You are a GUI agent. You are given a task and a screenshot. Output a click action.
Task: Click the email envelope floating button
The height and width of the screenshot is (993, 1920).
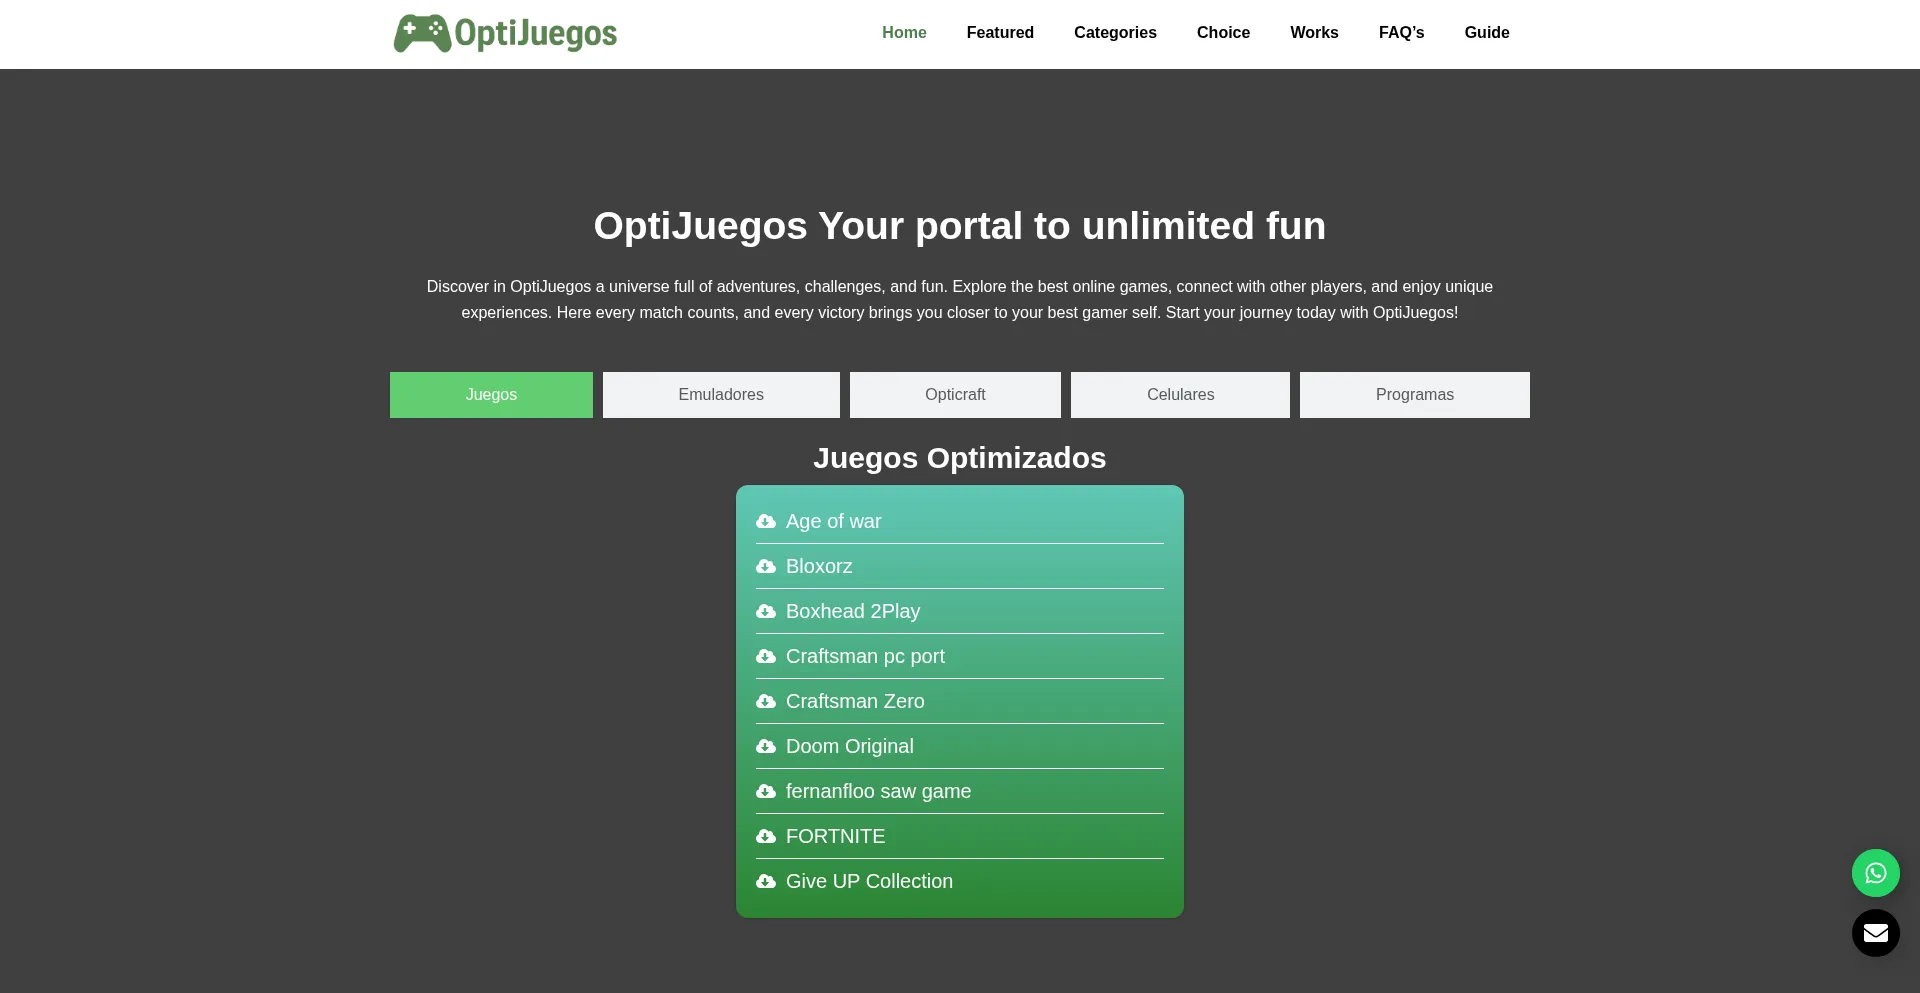[x=1875, y=933]
